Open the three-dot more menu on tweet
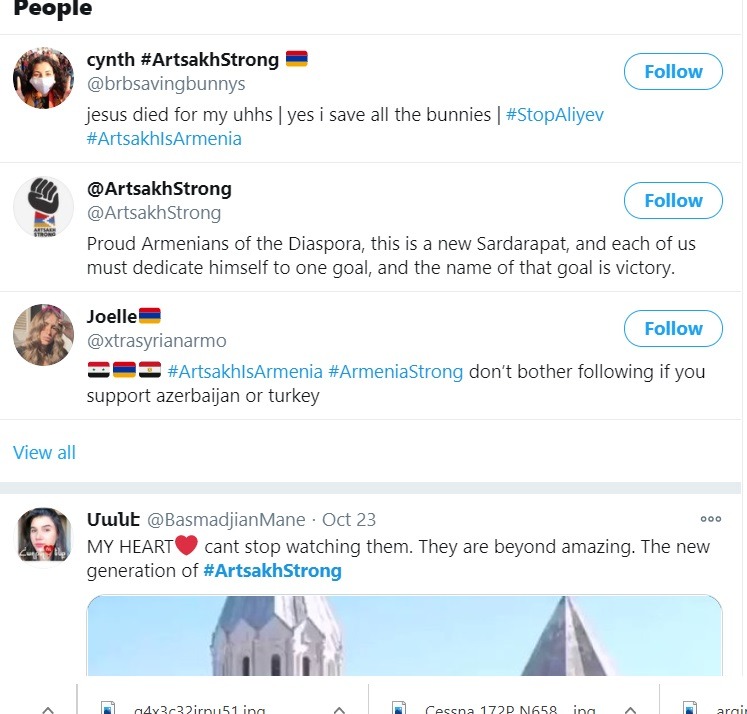The width and height of the screenshot is (747, 714). coord(710,519)
